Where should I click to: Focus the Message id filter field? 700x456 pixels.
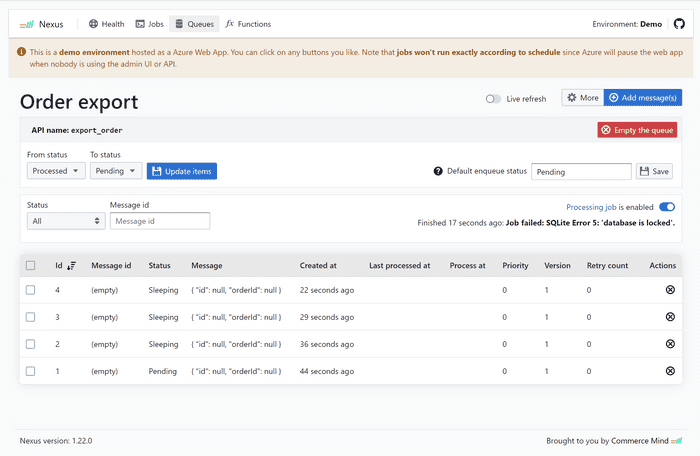click(x=160, y=221)
